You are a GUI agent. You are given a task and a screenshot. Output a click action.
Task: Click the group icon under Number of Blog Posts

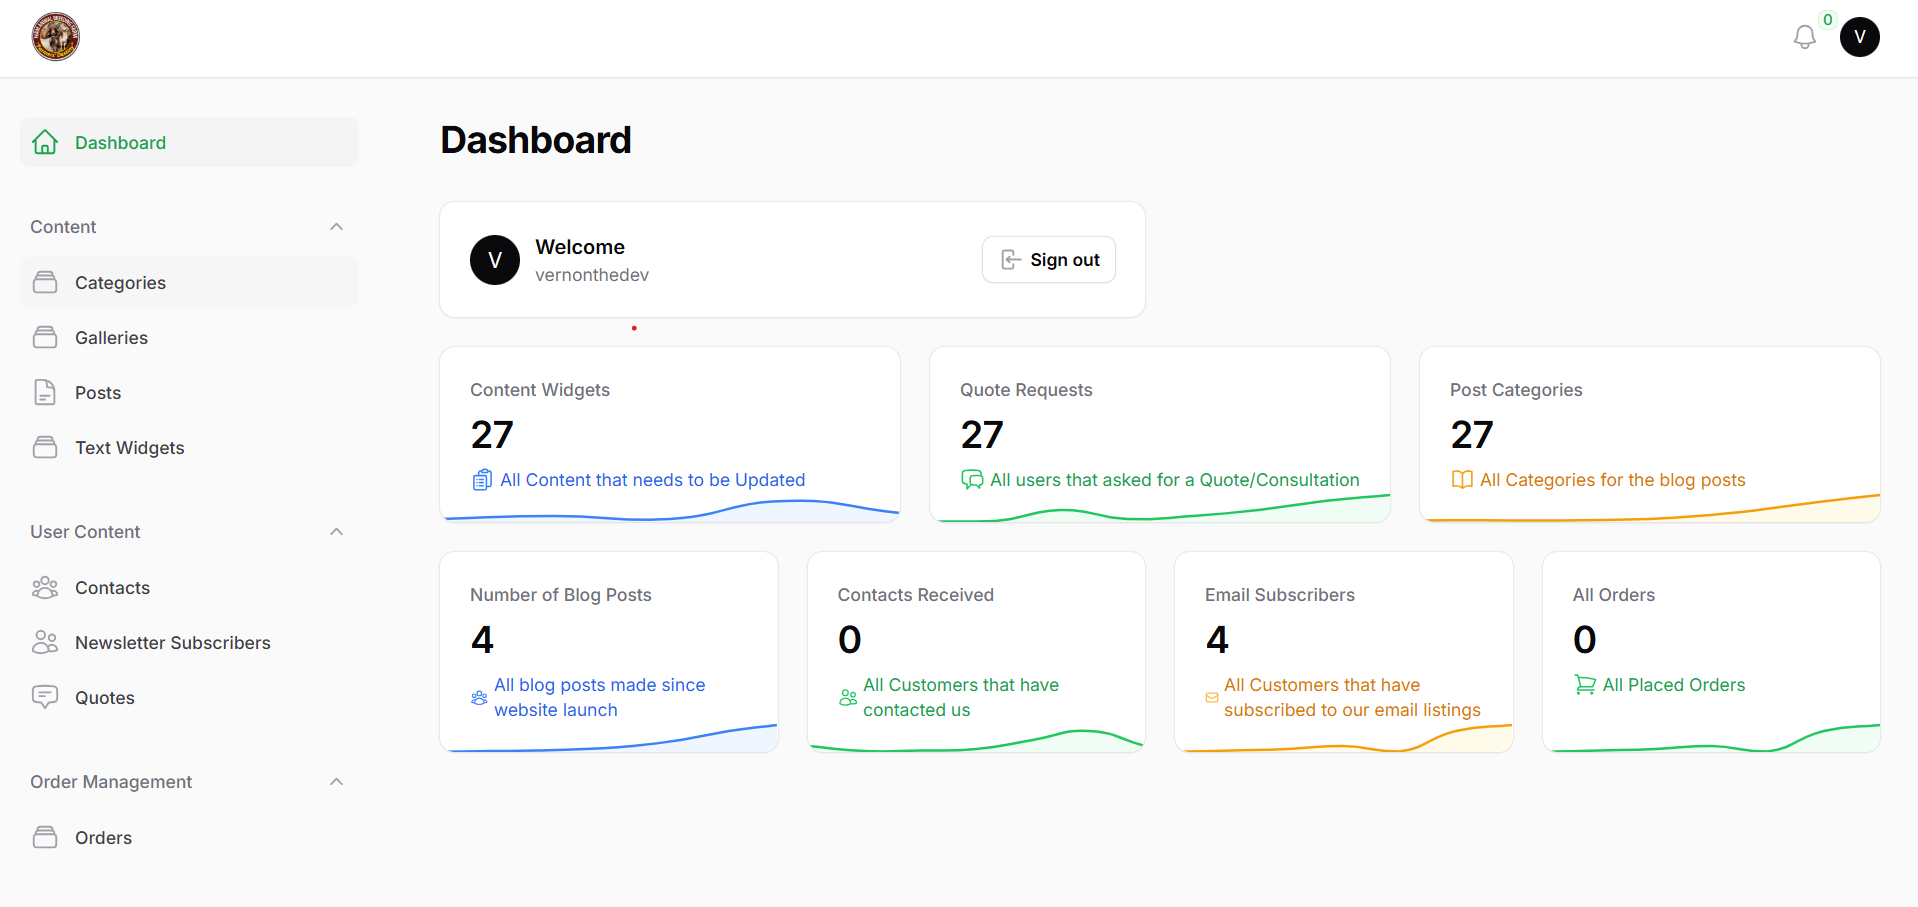pos(479,698)
